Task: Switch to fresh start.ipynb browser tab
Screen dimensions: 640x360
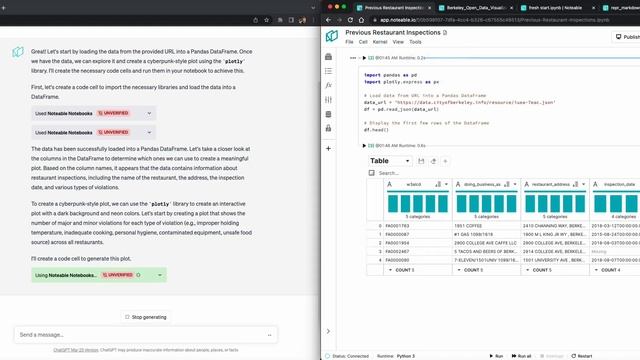Action: [x=555, y=8]
